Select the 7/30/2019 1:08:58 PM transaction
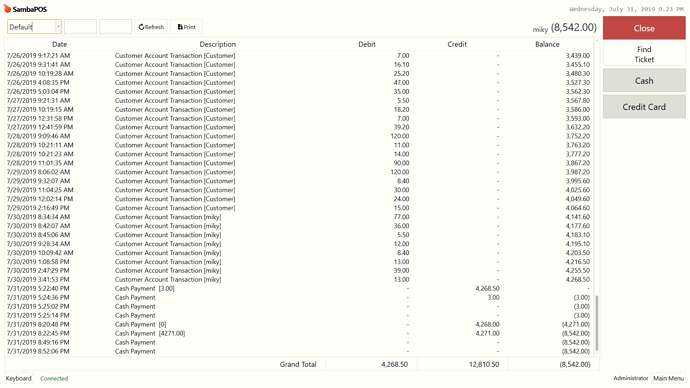Screen dimensions: 690x388 pos(299,261)
